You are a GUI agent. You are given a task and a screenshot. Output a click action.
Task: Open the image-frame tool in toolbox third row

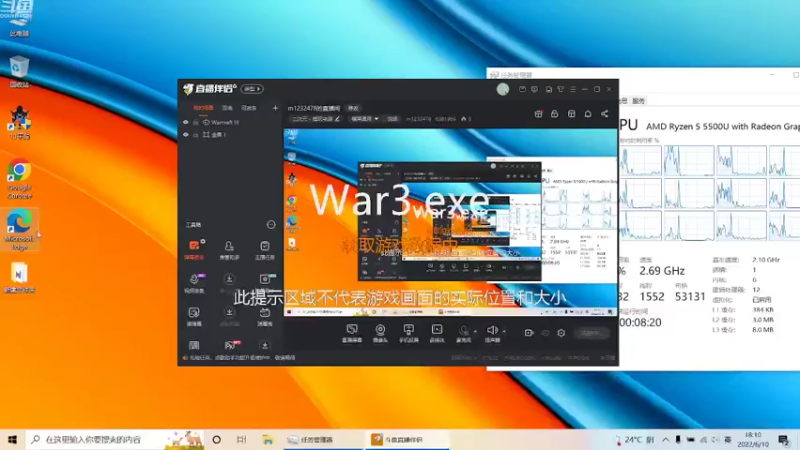tap(194, 316)
